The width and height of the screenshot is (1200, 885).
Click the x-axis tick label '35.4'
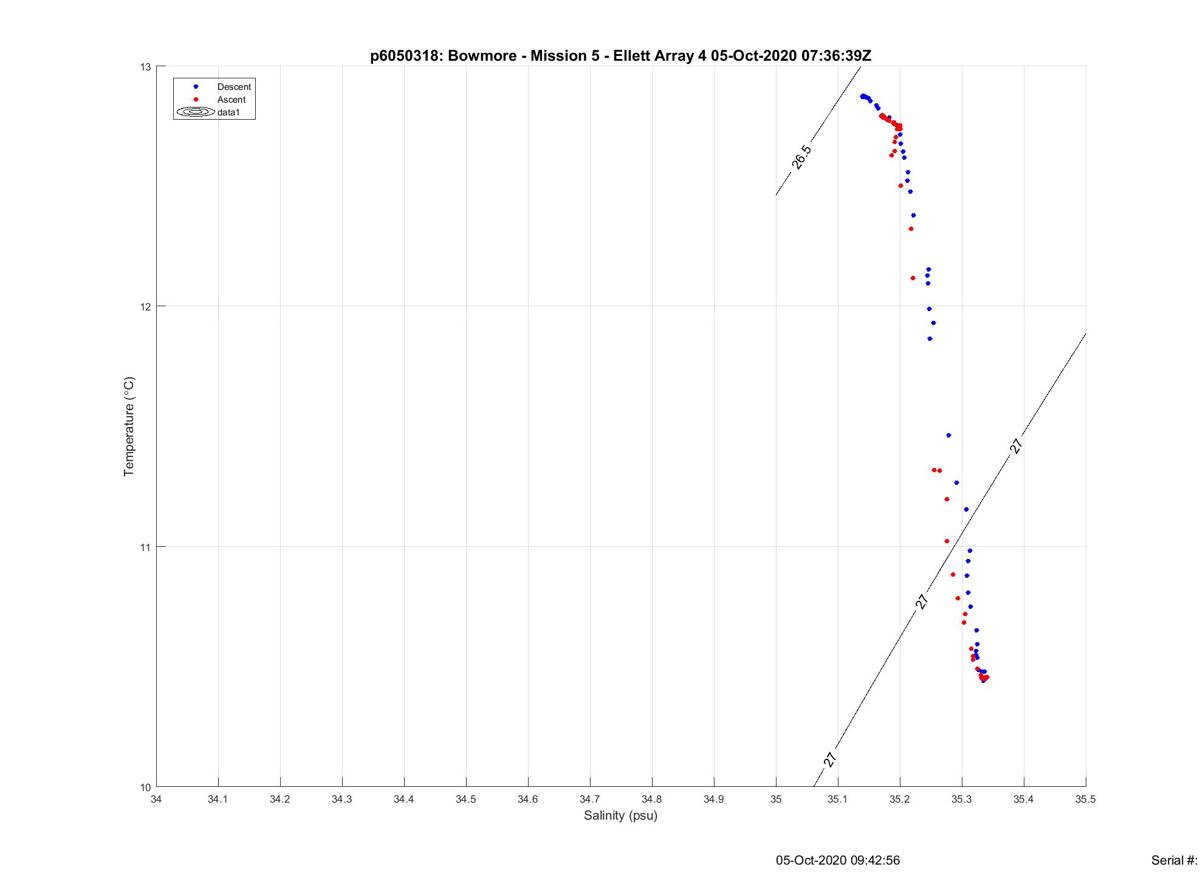pos(1024,799)
